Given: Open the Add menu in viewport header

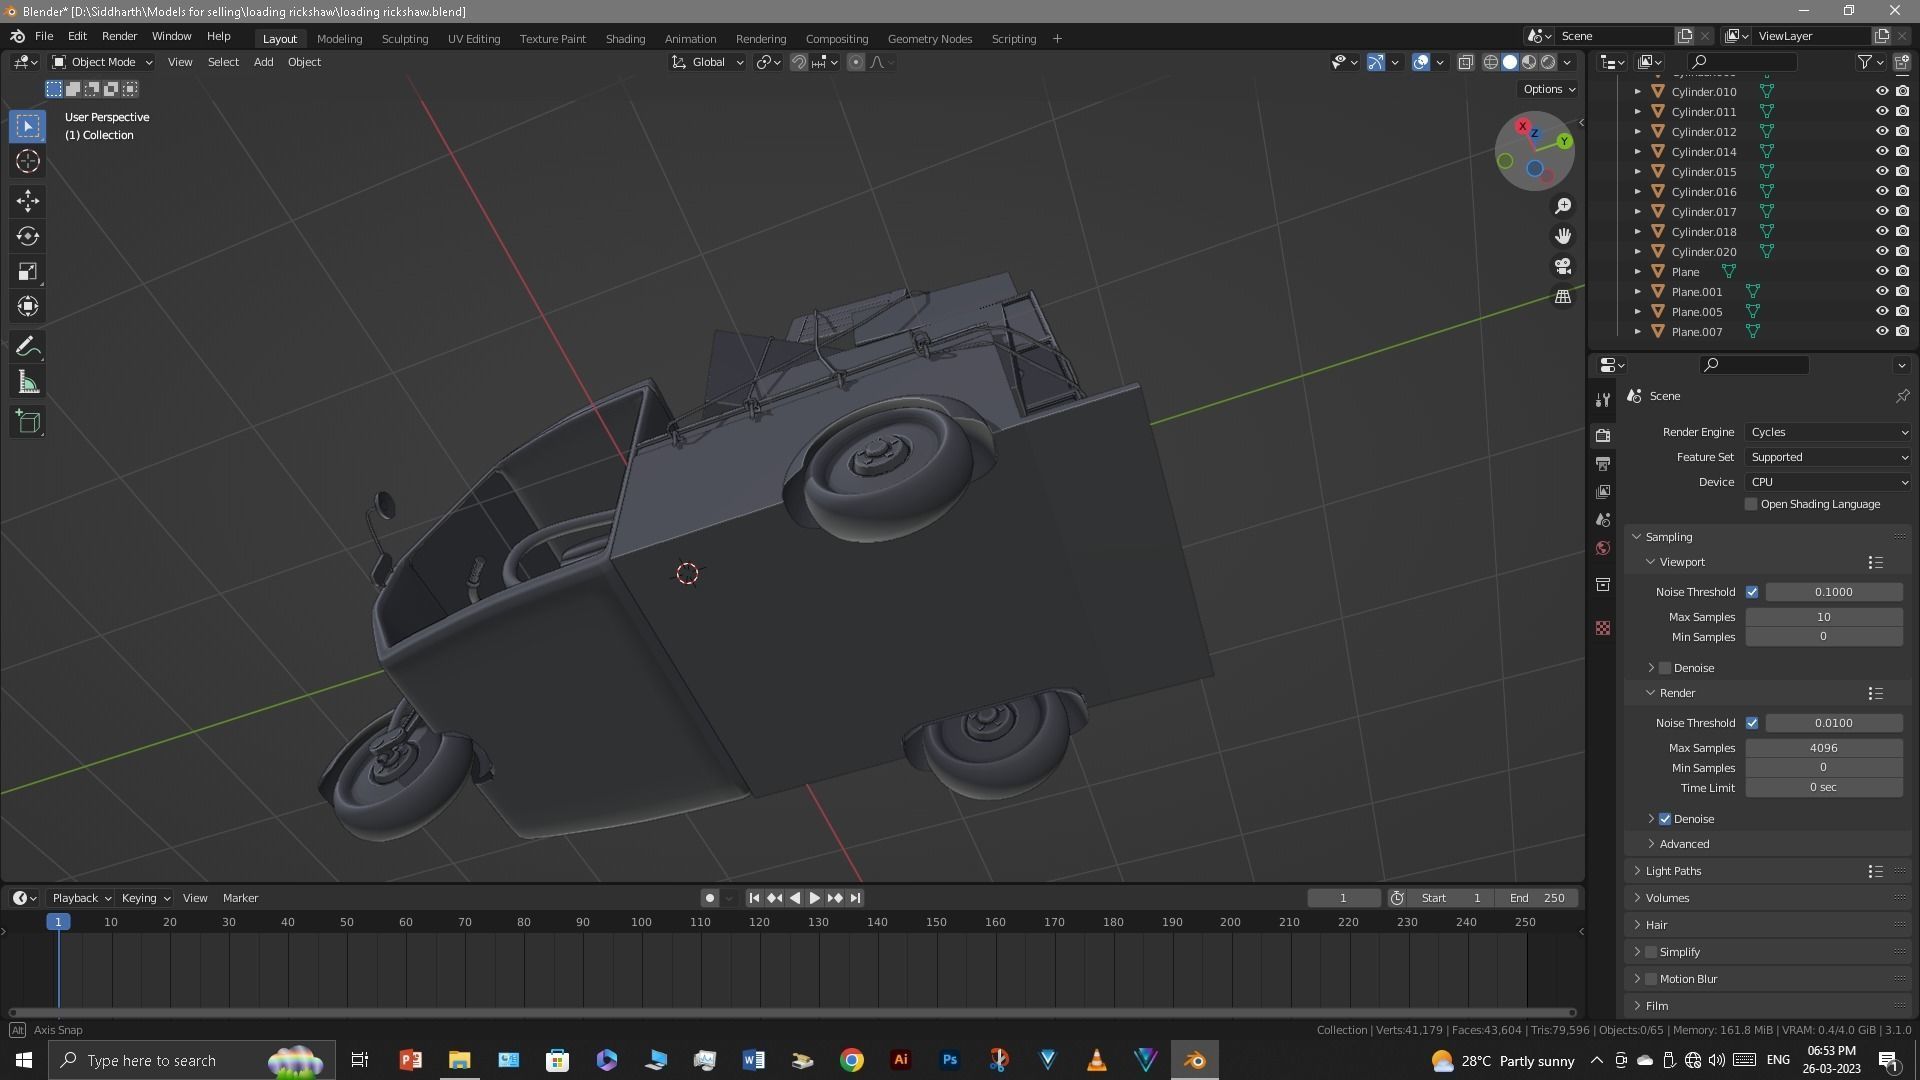Looking at the screenshot, I should 263,62.
